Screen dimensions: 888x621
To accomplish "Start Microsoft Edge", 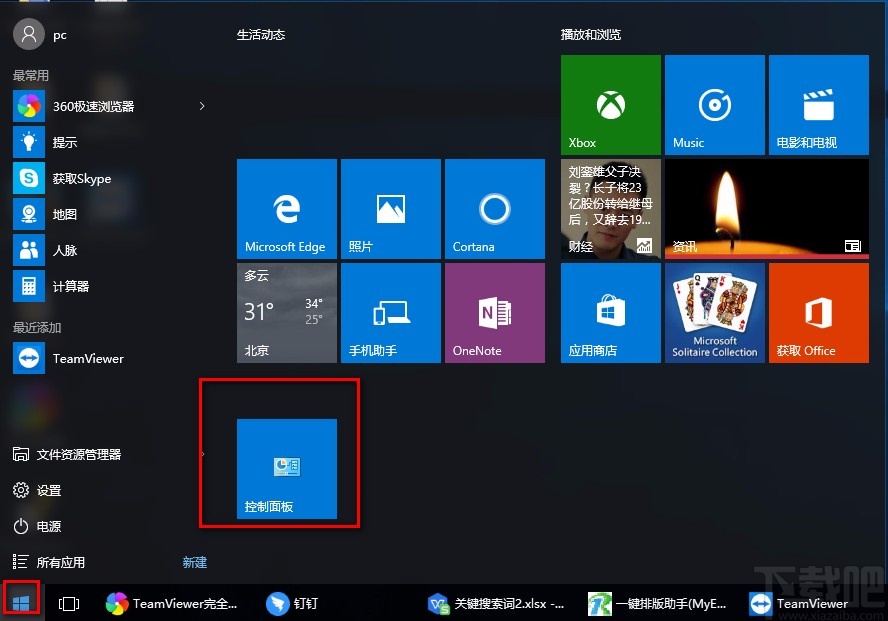I will [x=287, y=208].
